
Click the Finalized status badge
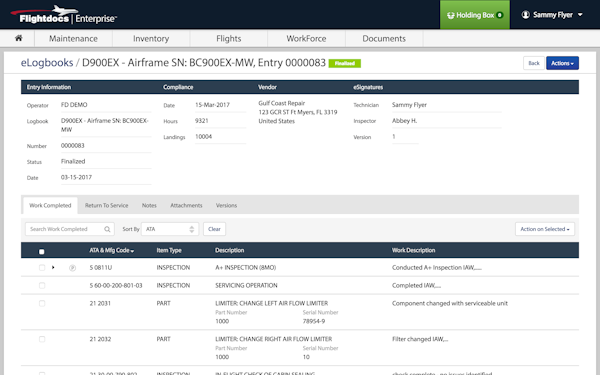click(345, 64)
